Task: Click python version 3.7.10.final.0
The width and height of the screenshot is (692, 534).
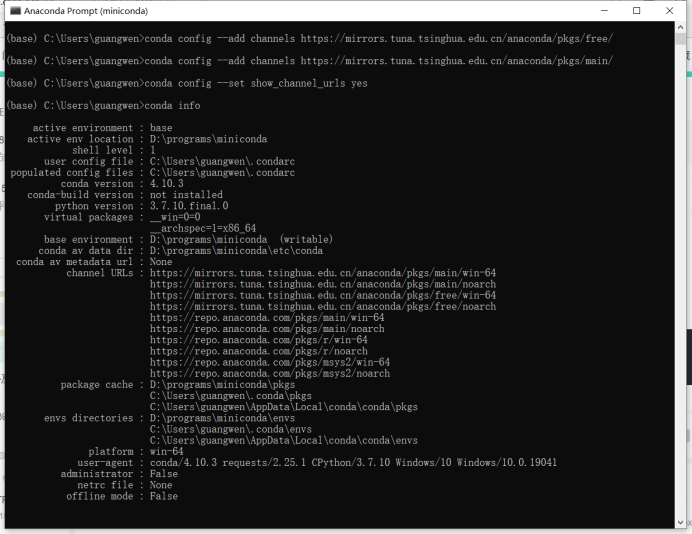Action: pyautogui.click(x=189, y=206)
